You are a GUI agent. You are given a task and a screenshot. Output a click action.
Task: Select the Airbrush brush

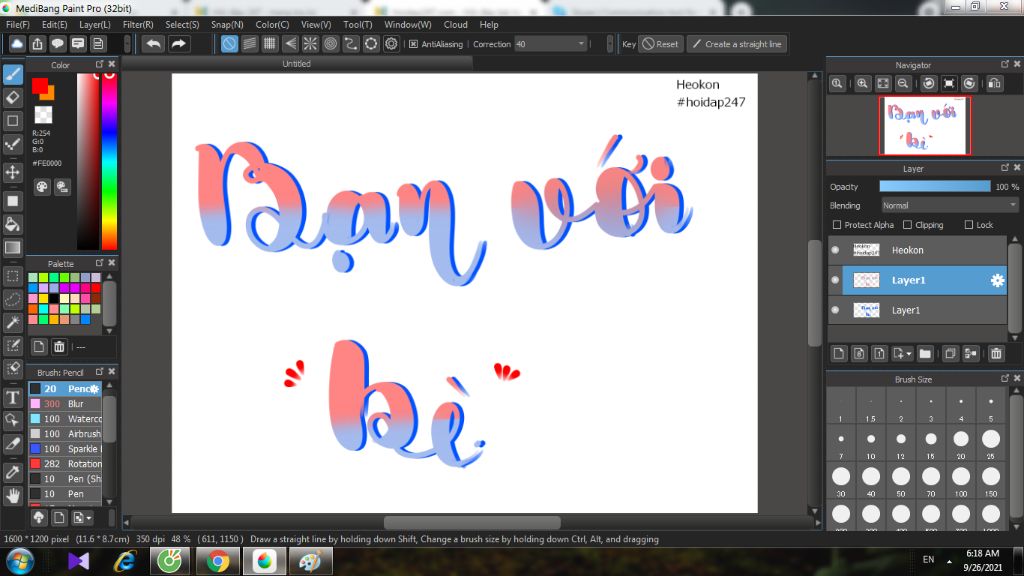point(65,434)
